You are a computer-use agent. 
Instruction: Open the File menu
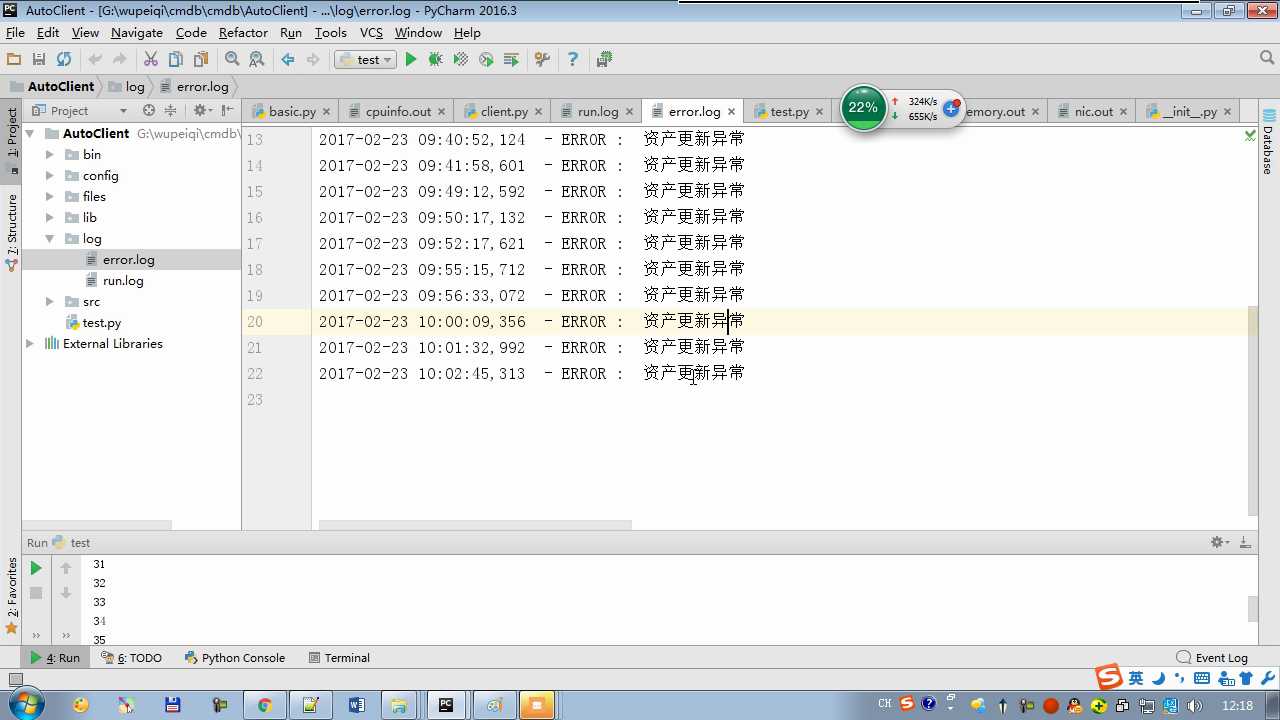point(15,33)
